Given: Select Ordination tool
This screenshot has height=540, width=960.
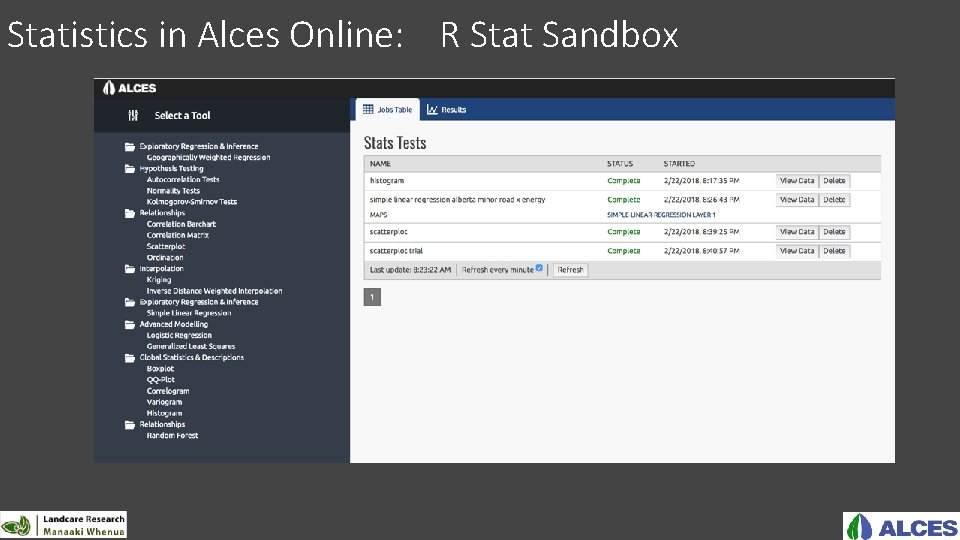Looking at the screenshot, I should 165,258.
